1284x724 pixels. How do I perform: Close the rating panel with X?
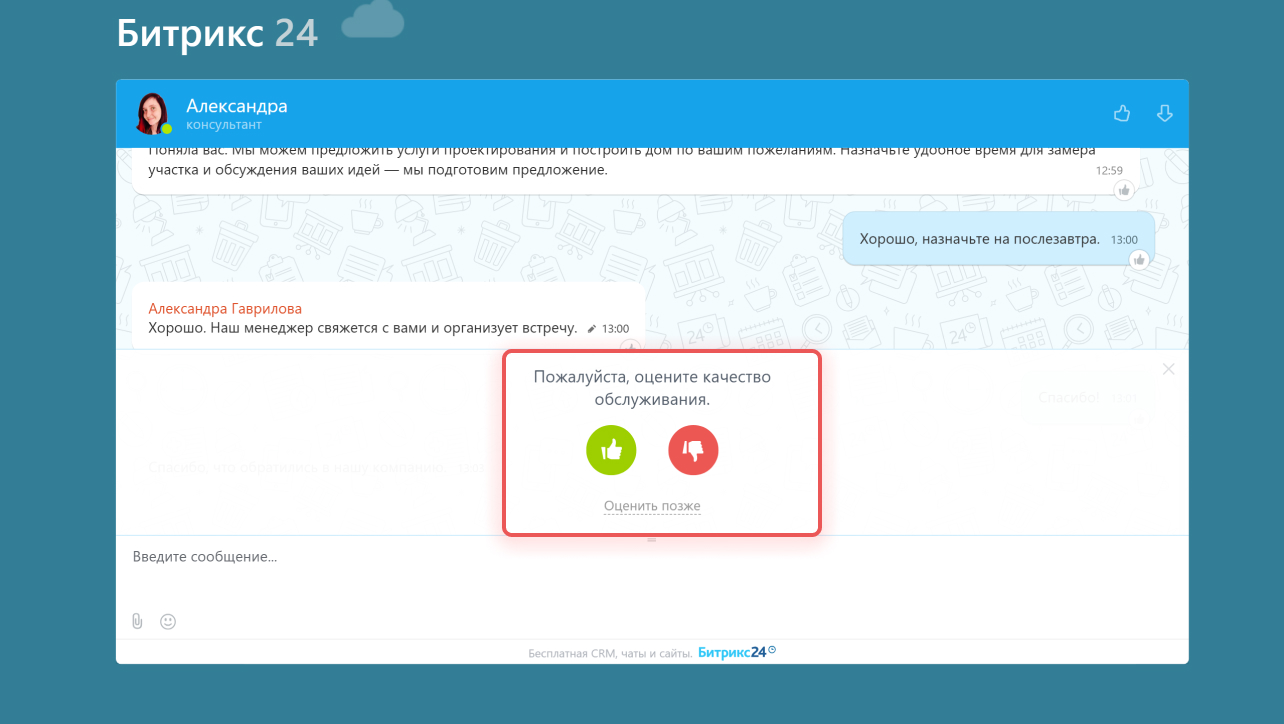click(x=1169, y=369)
